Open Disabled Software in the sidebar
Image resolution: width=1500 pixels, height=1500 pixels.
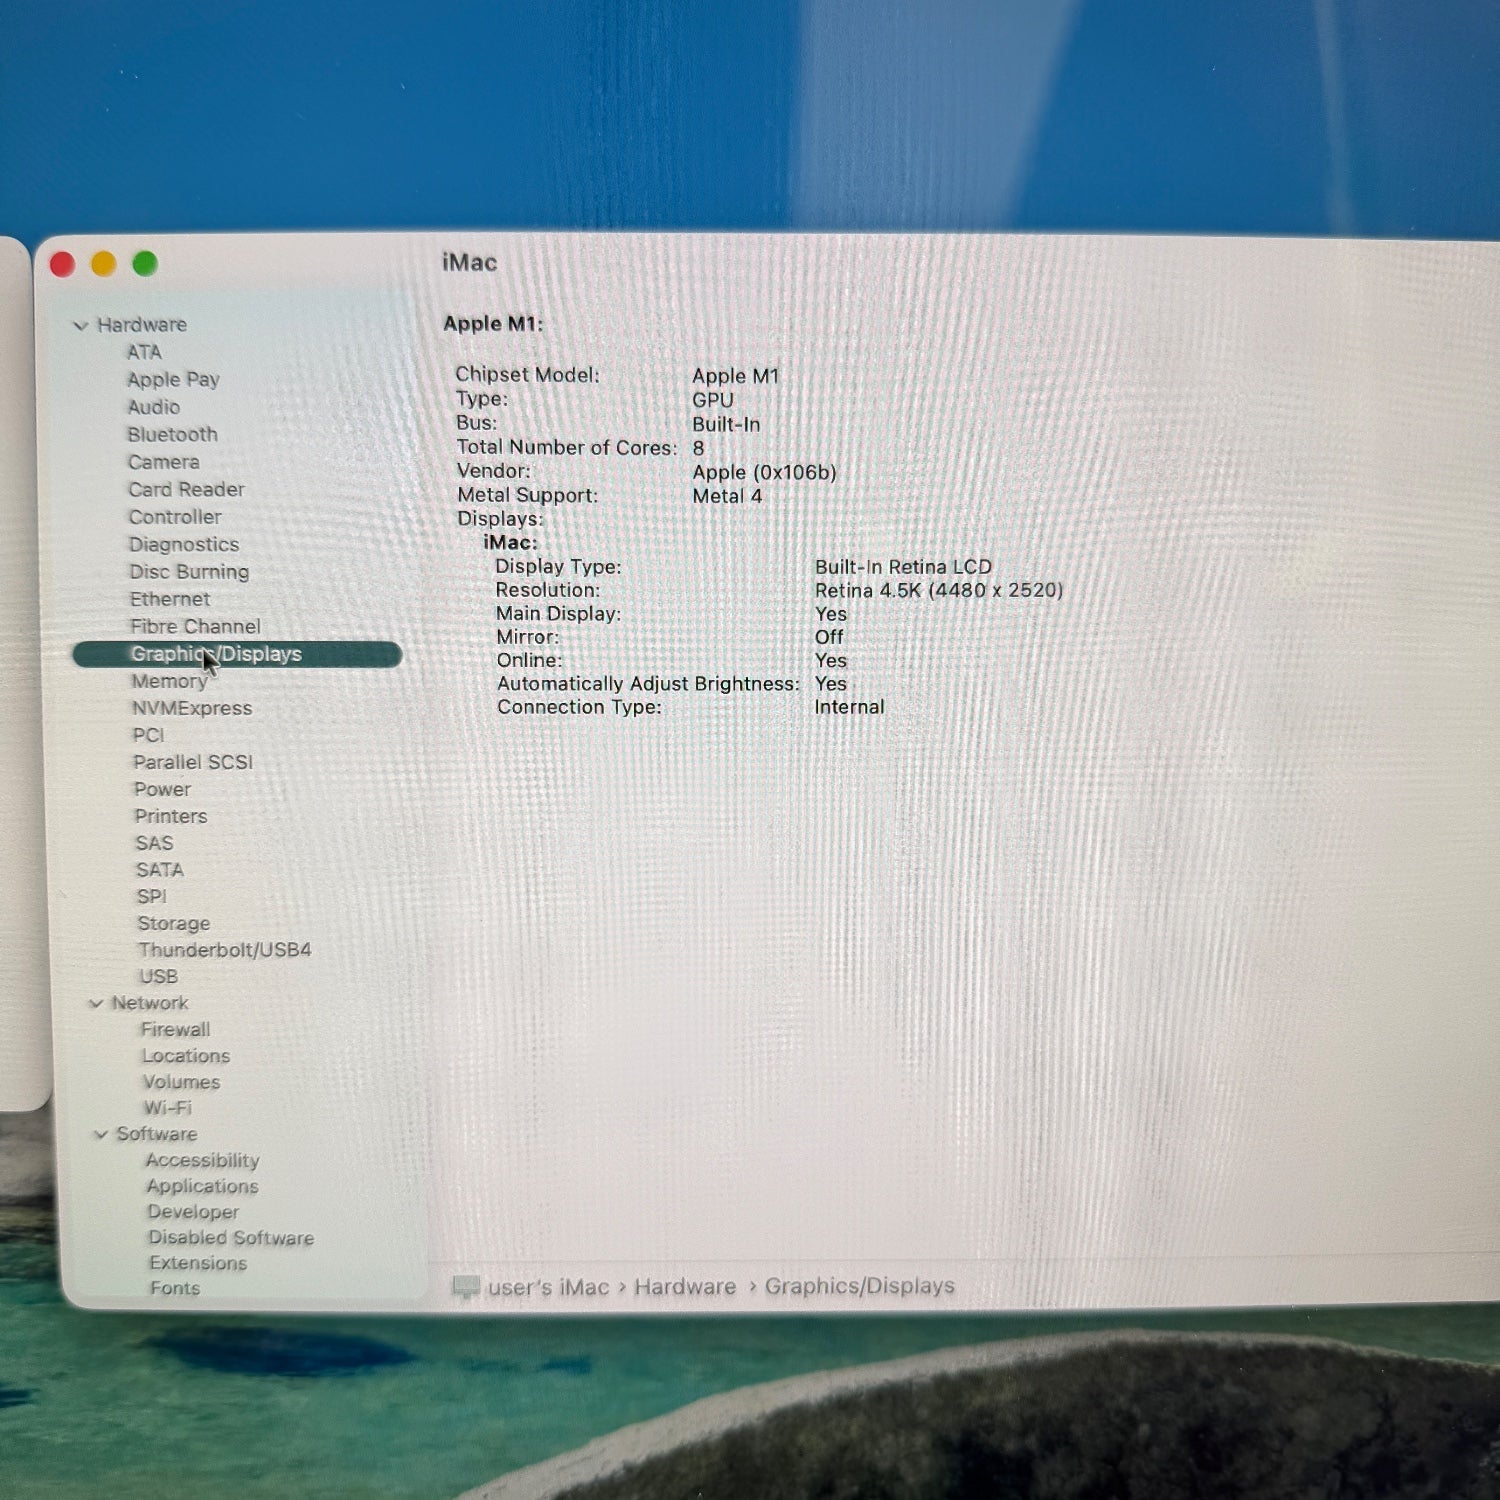coord(231,1237)
